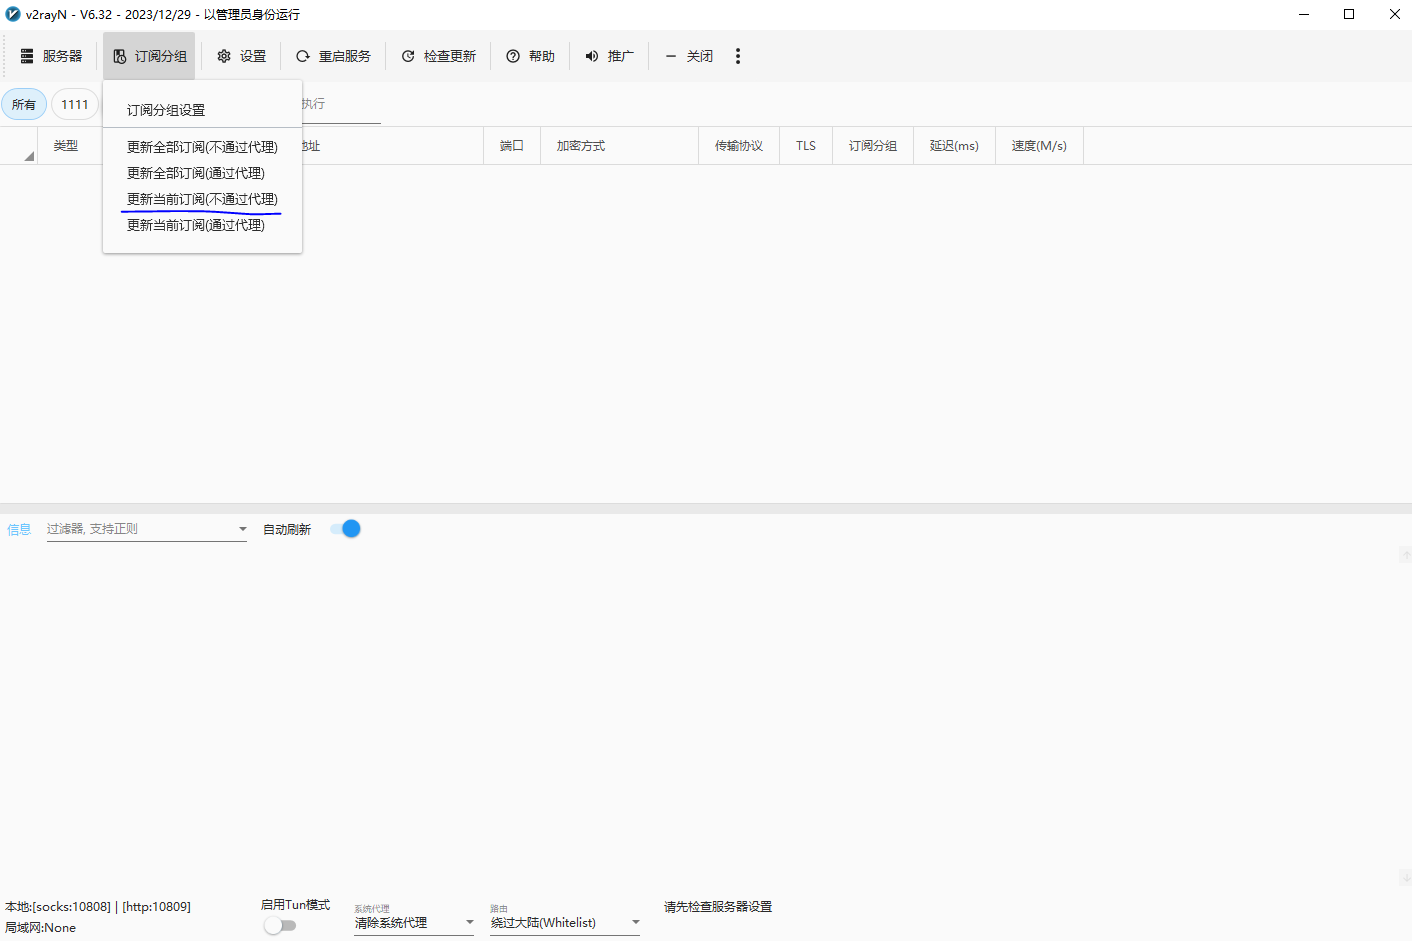1412x941 pixels.
Task: Open the three-dot overflow menu
Action: click(738, 56)
